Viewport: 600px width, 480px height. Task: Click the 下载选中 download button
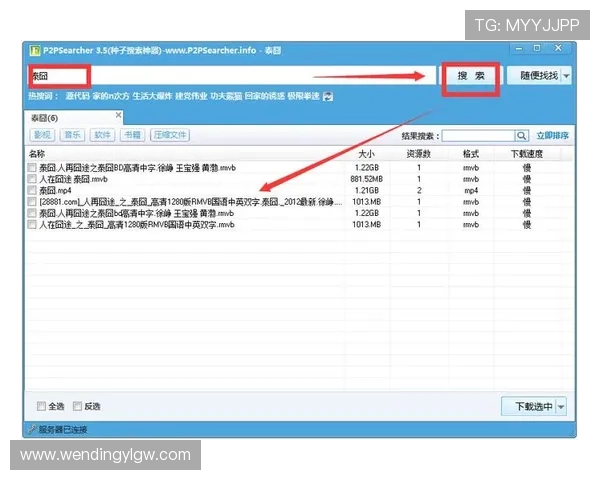tap(530, 407)
